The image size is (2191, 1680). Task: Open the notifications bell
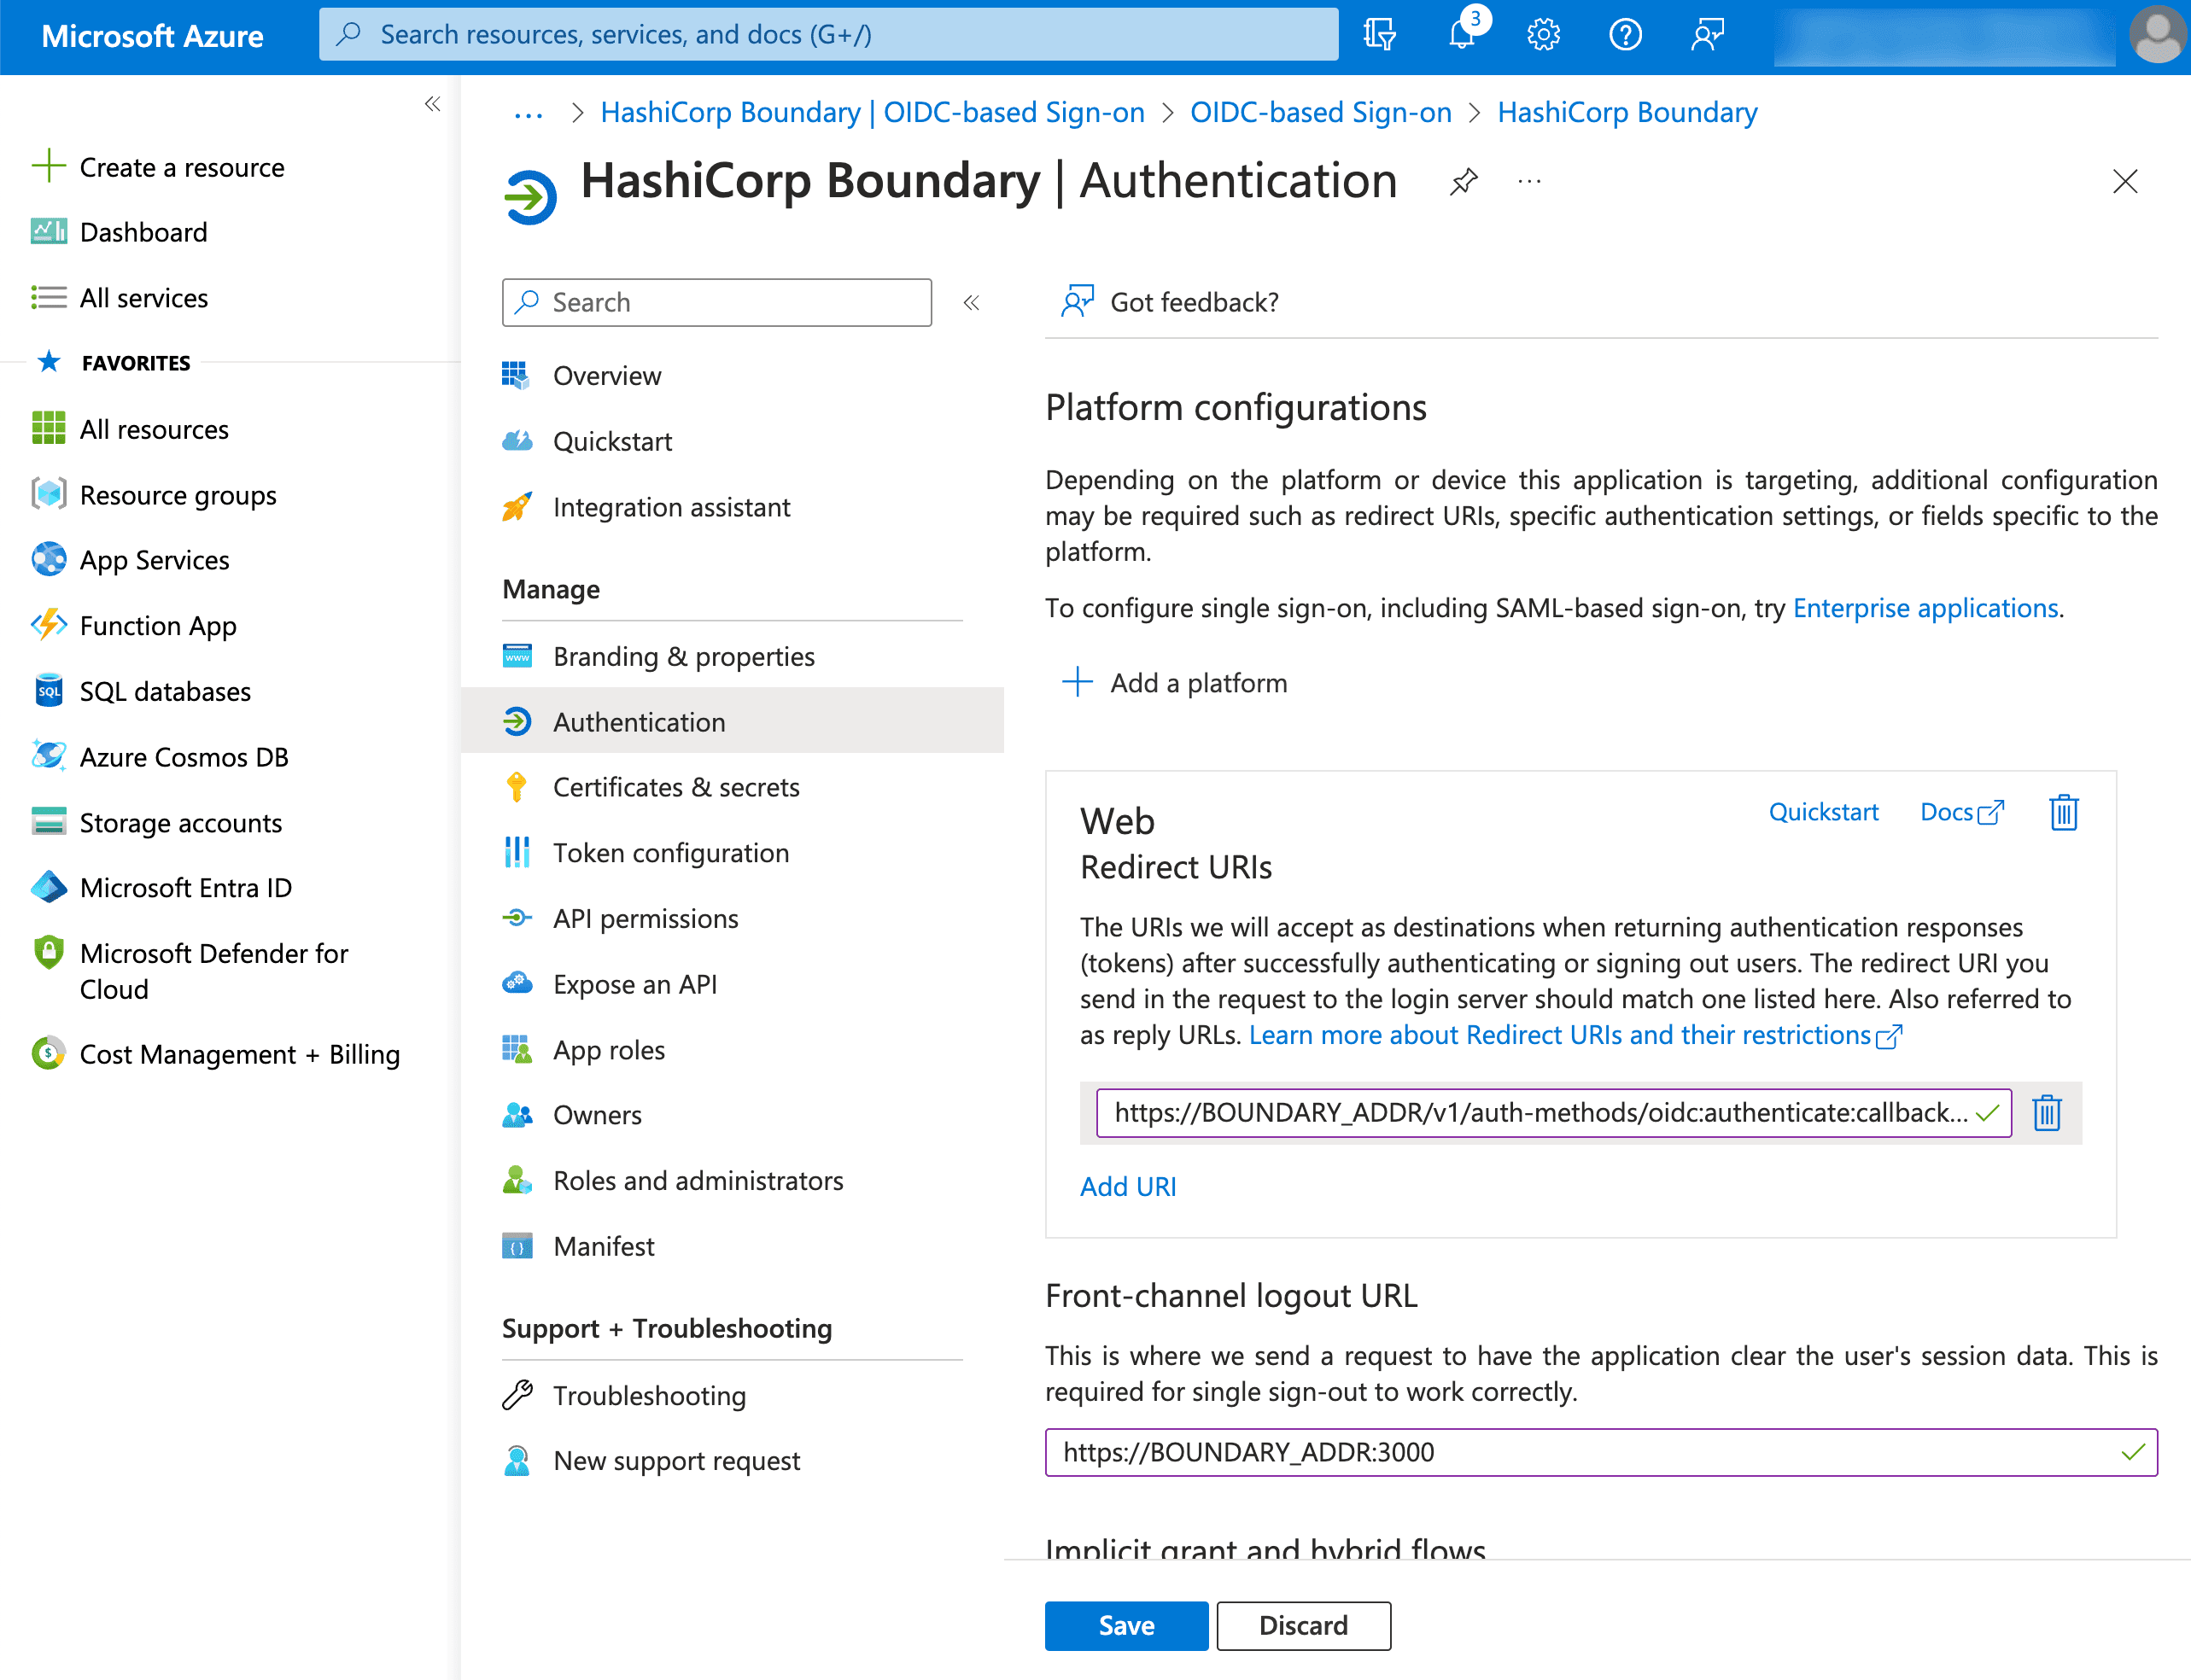1463,35
